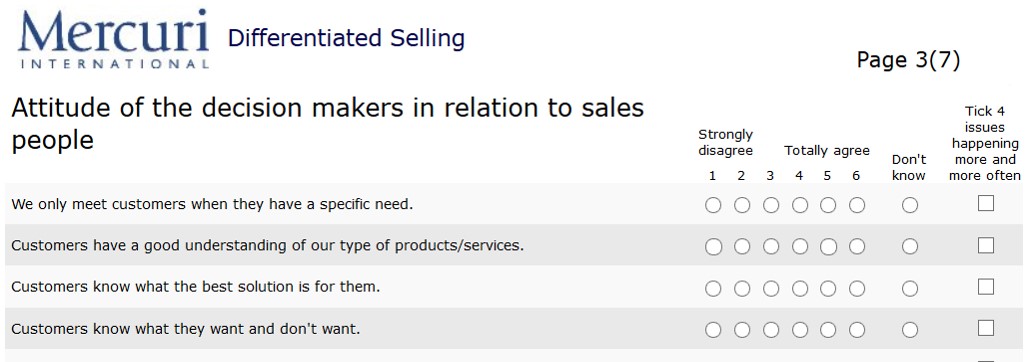This screenshot has height=362, width=1034.
Task: Select rating 2 for best solution statement
Action: pos(742,288)
